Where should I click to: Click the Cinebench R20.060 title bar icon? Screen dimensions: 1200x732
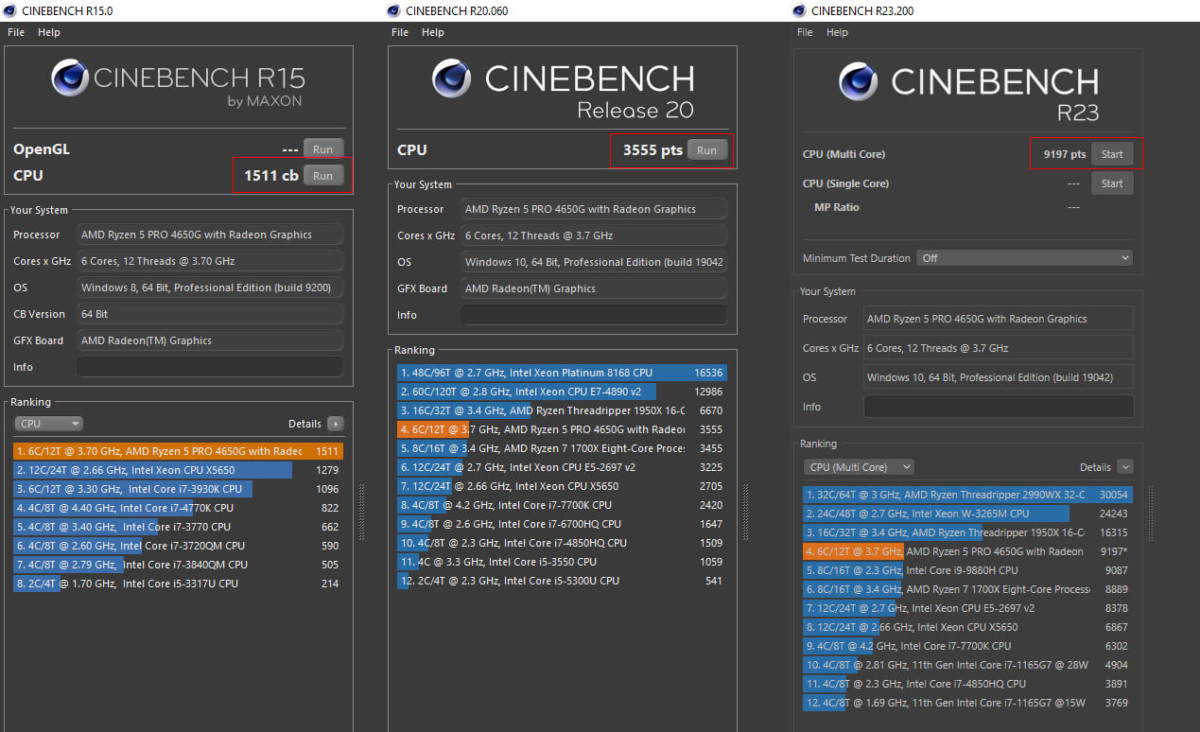point(395,11)
